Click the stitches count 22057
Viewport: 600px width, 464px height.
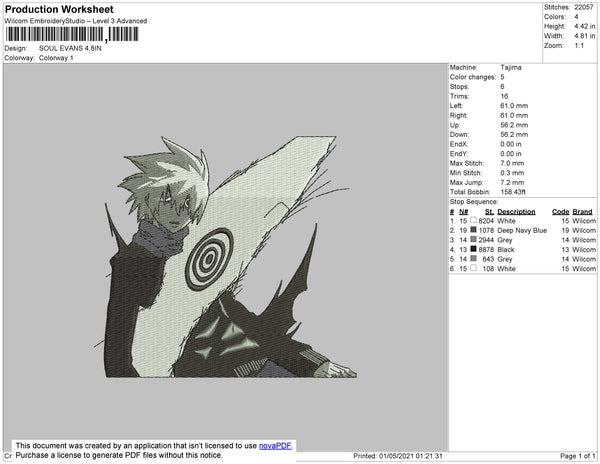[x=584, y=7]
